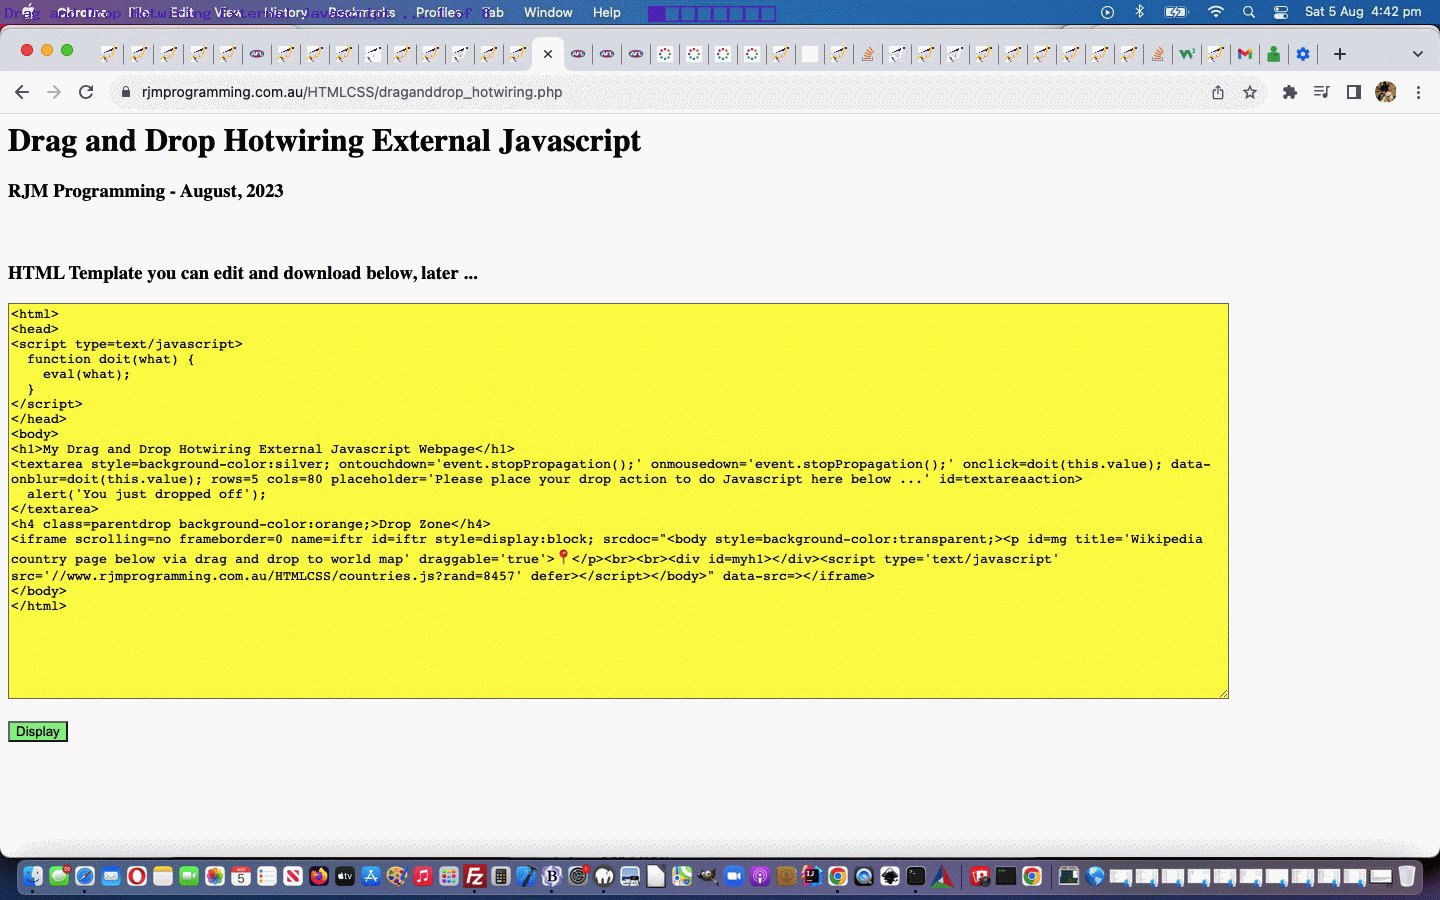Open Apple TV from the Dock
1440x900 pixels.
click(x=345, y=877)
